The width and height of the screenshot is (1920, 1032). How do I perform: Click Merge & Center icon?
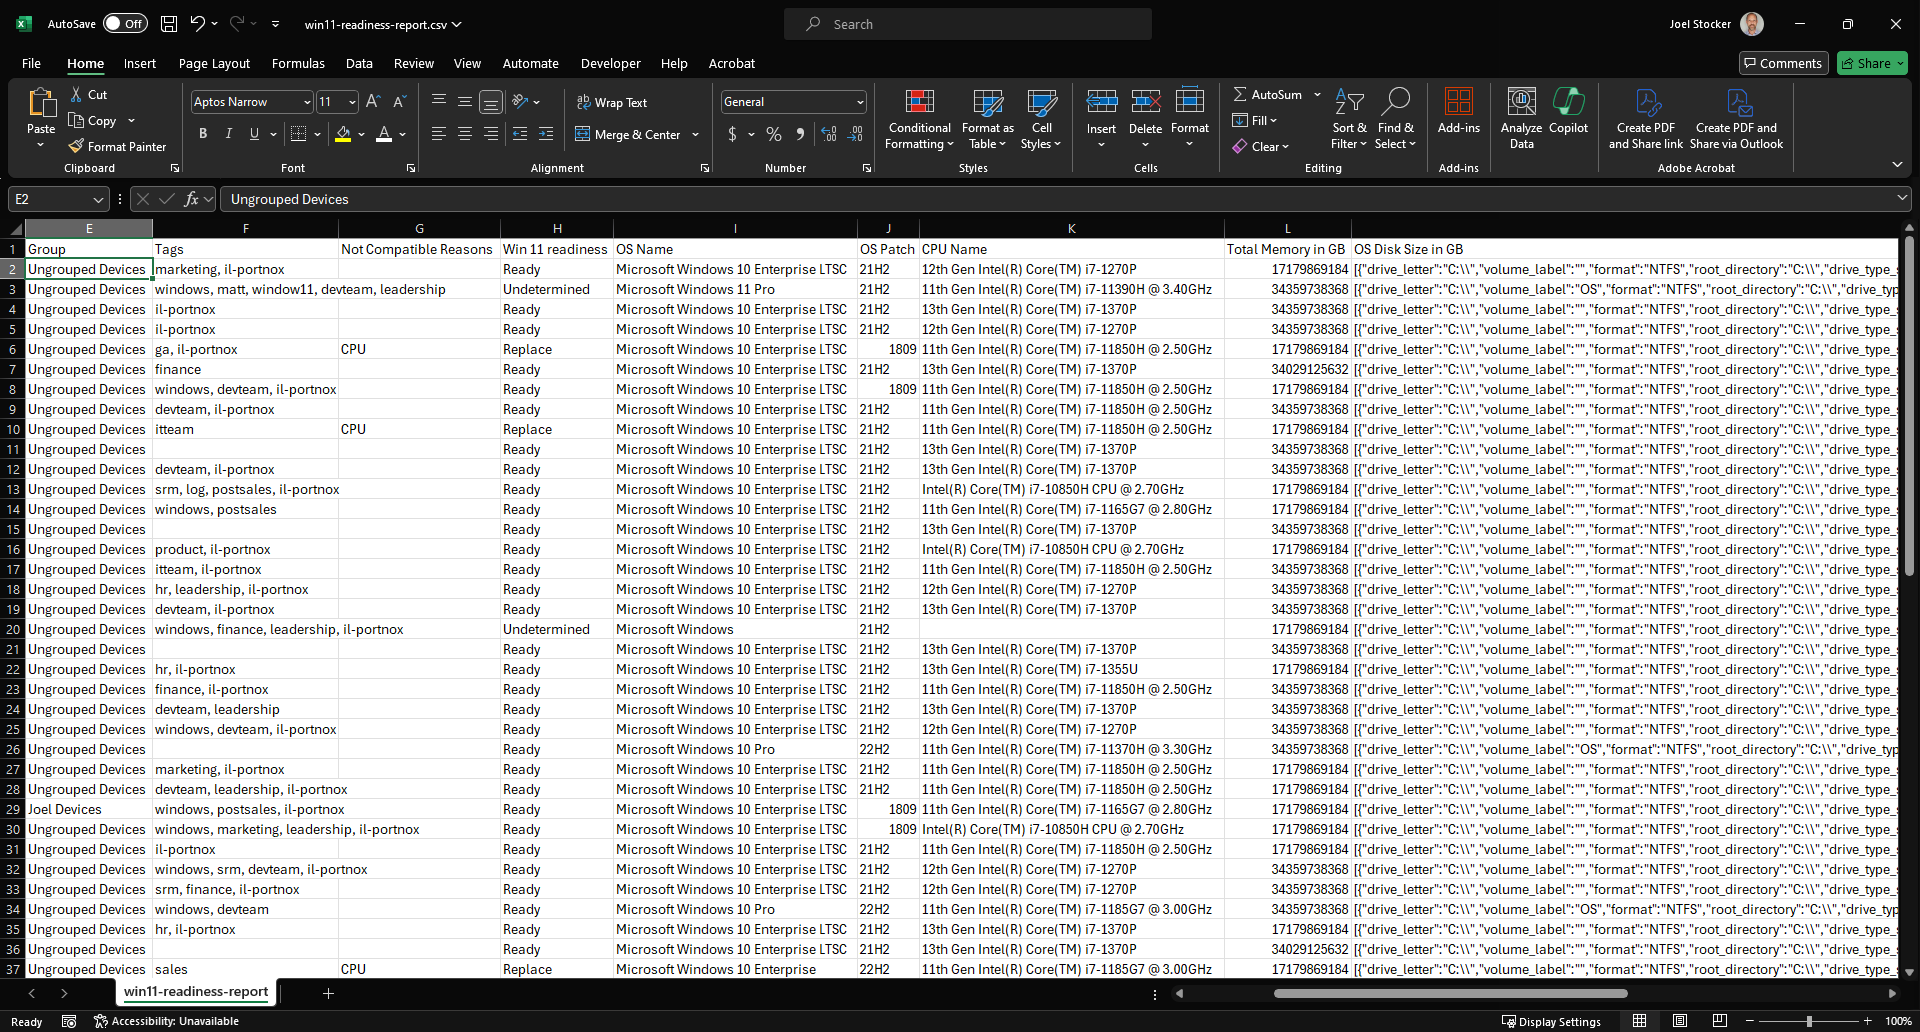pyautogui.click(x=583, y=134)
